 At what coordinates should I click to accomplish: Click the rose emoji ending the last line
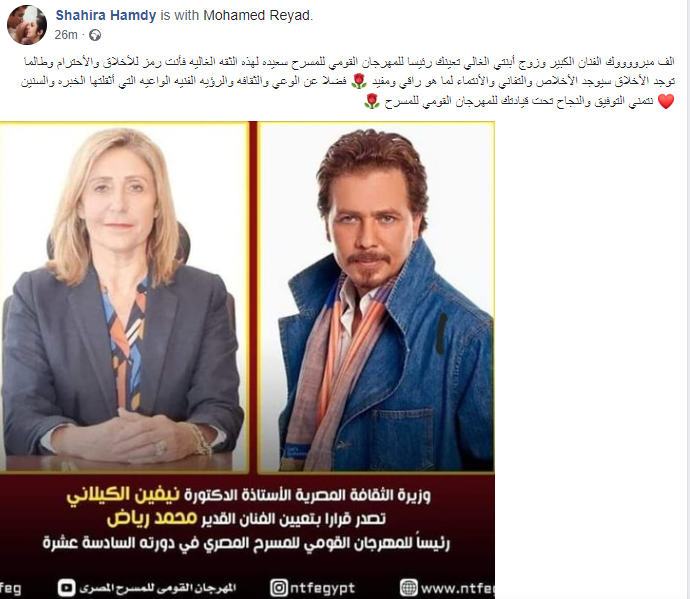tap(371, 102)
